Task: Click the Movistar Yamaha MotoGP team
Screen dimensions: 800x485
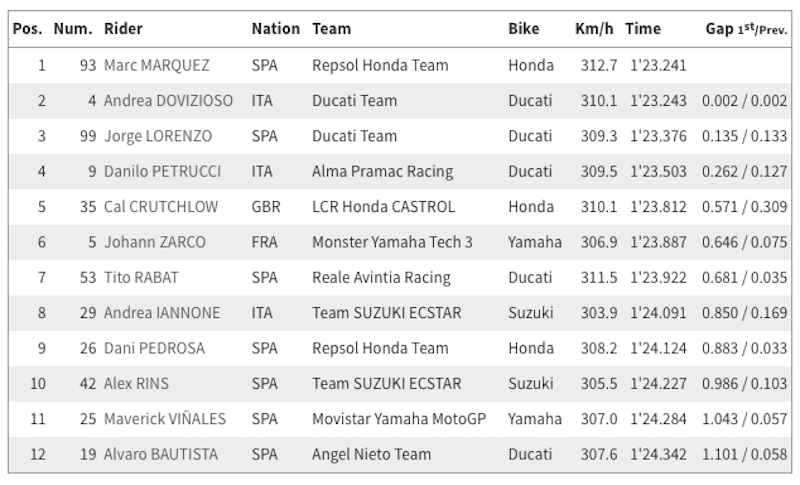Action: point(399,419)
